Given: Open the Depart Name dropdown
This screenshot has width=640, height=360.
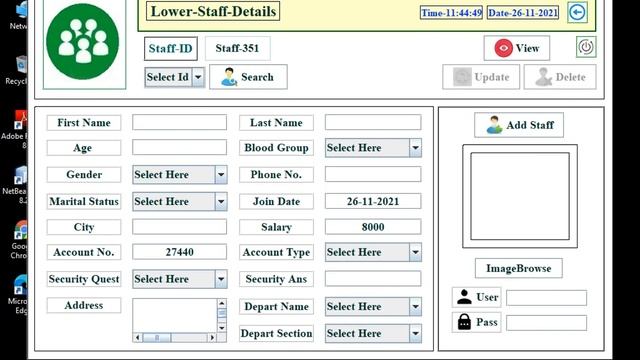Looking at the screenshot, I should coord(373,307).
